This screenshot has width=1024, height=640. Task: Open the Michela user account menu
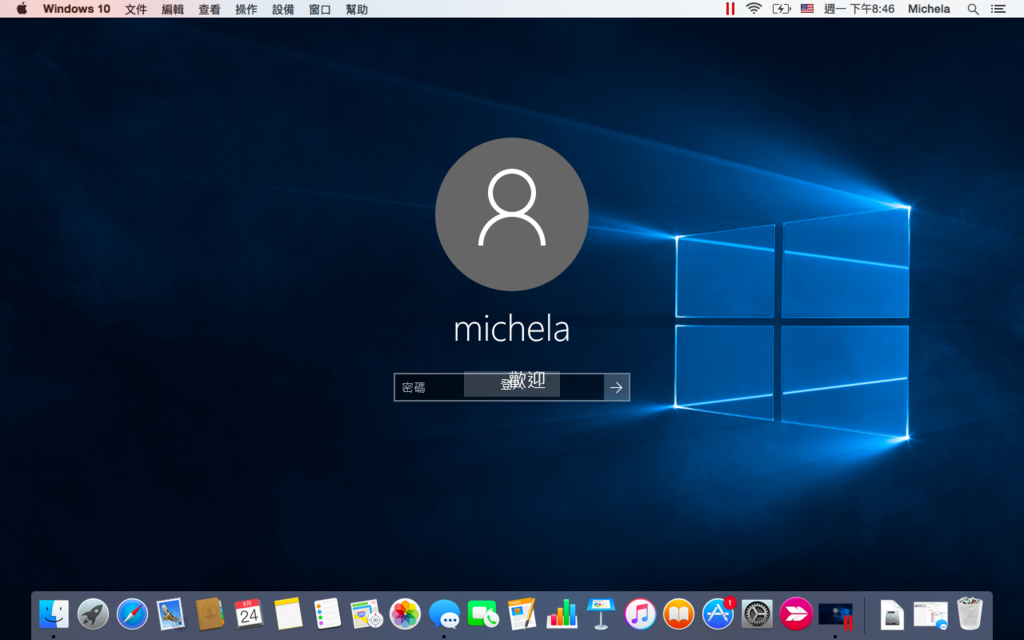tap(929, 9)
